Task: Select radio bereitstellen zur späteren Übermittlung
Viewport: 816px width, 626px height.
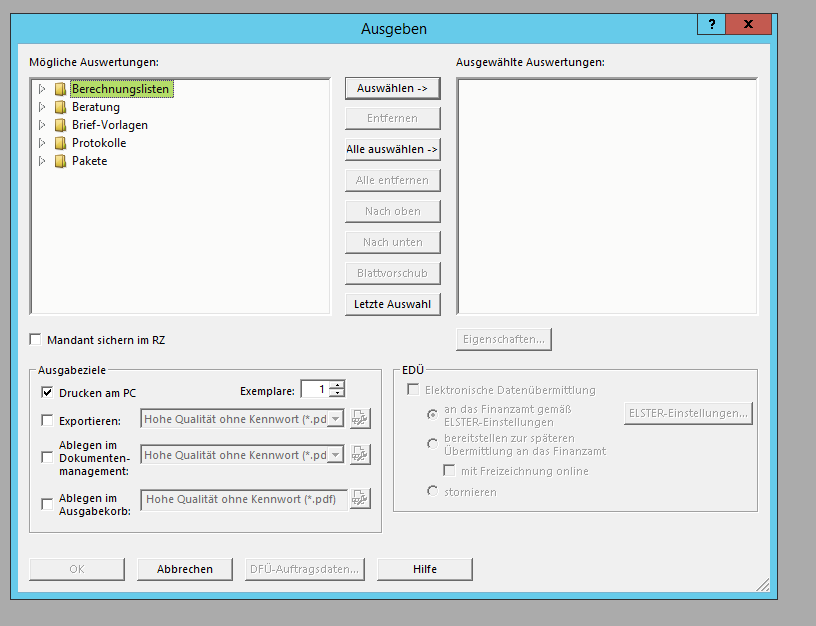Action: tap(432, 444)
